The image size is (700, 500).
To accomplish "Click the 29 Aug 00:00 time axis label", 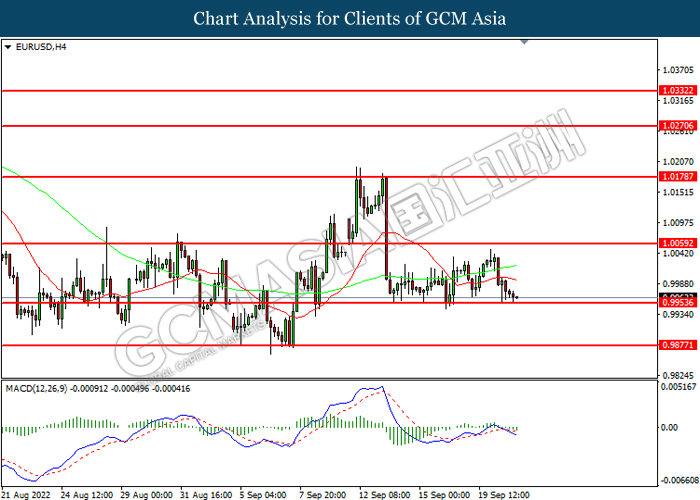I will [x=147, y=495].
